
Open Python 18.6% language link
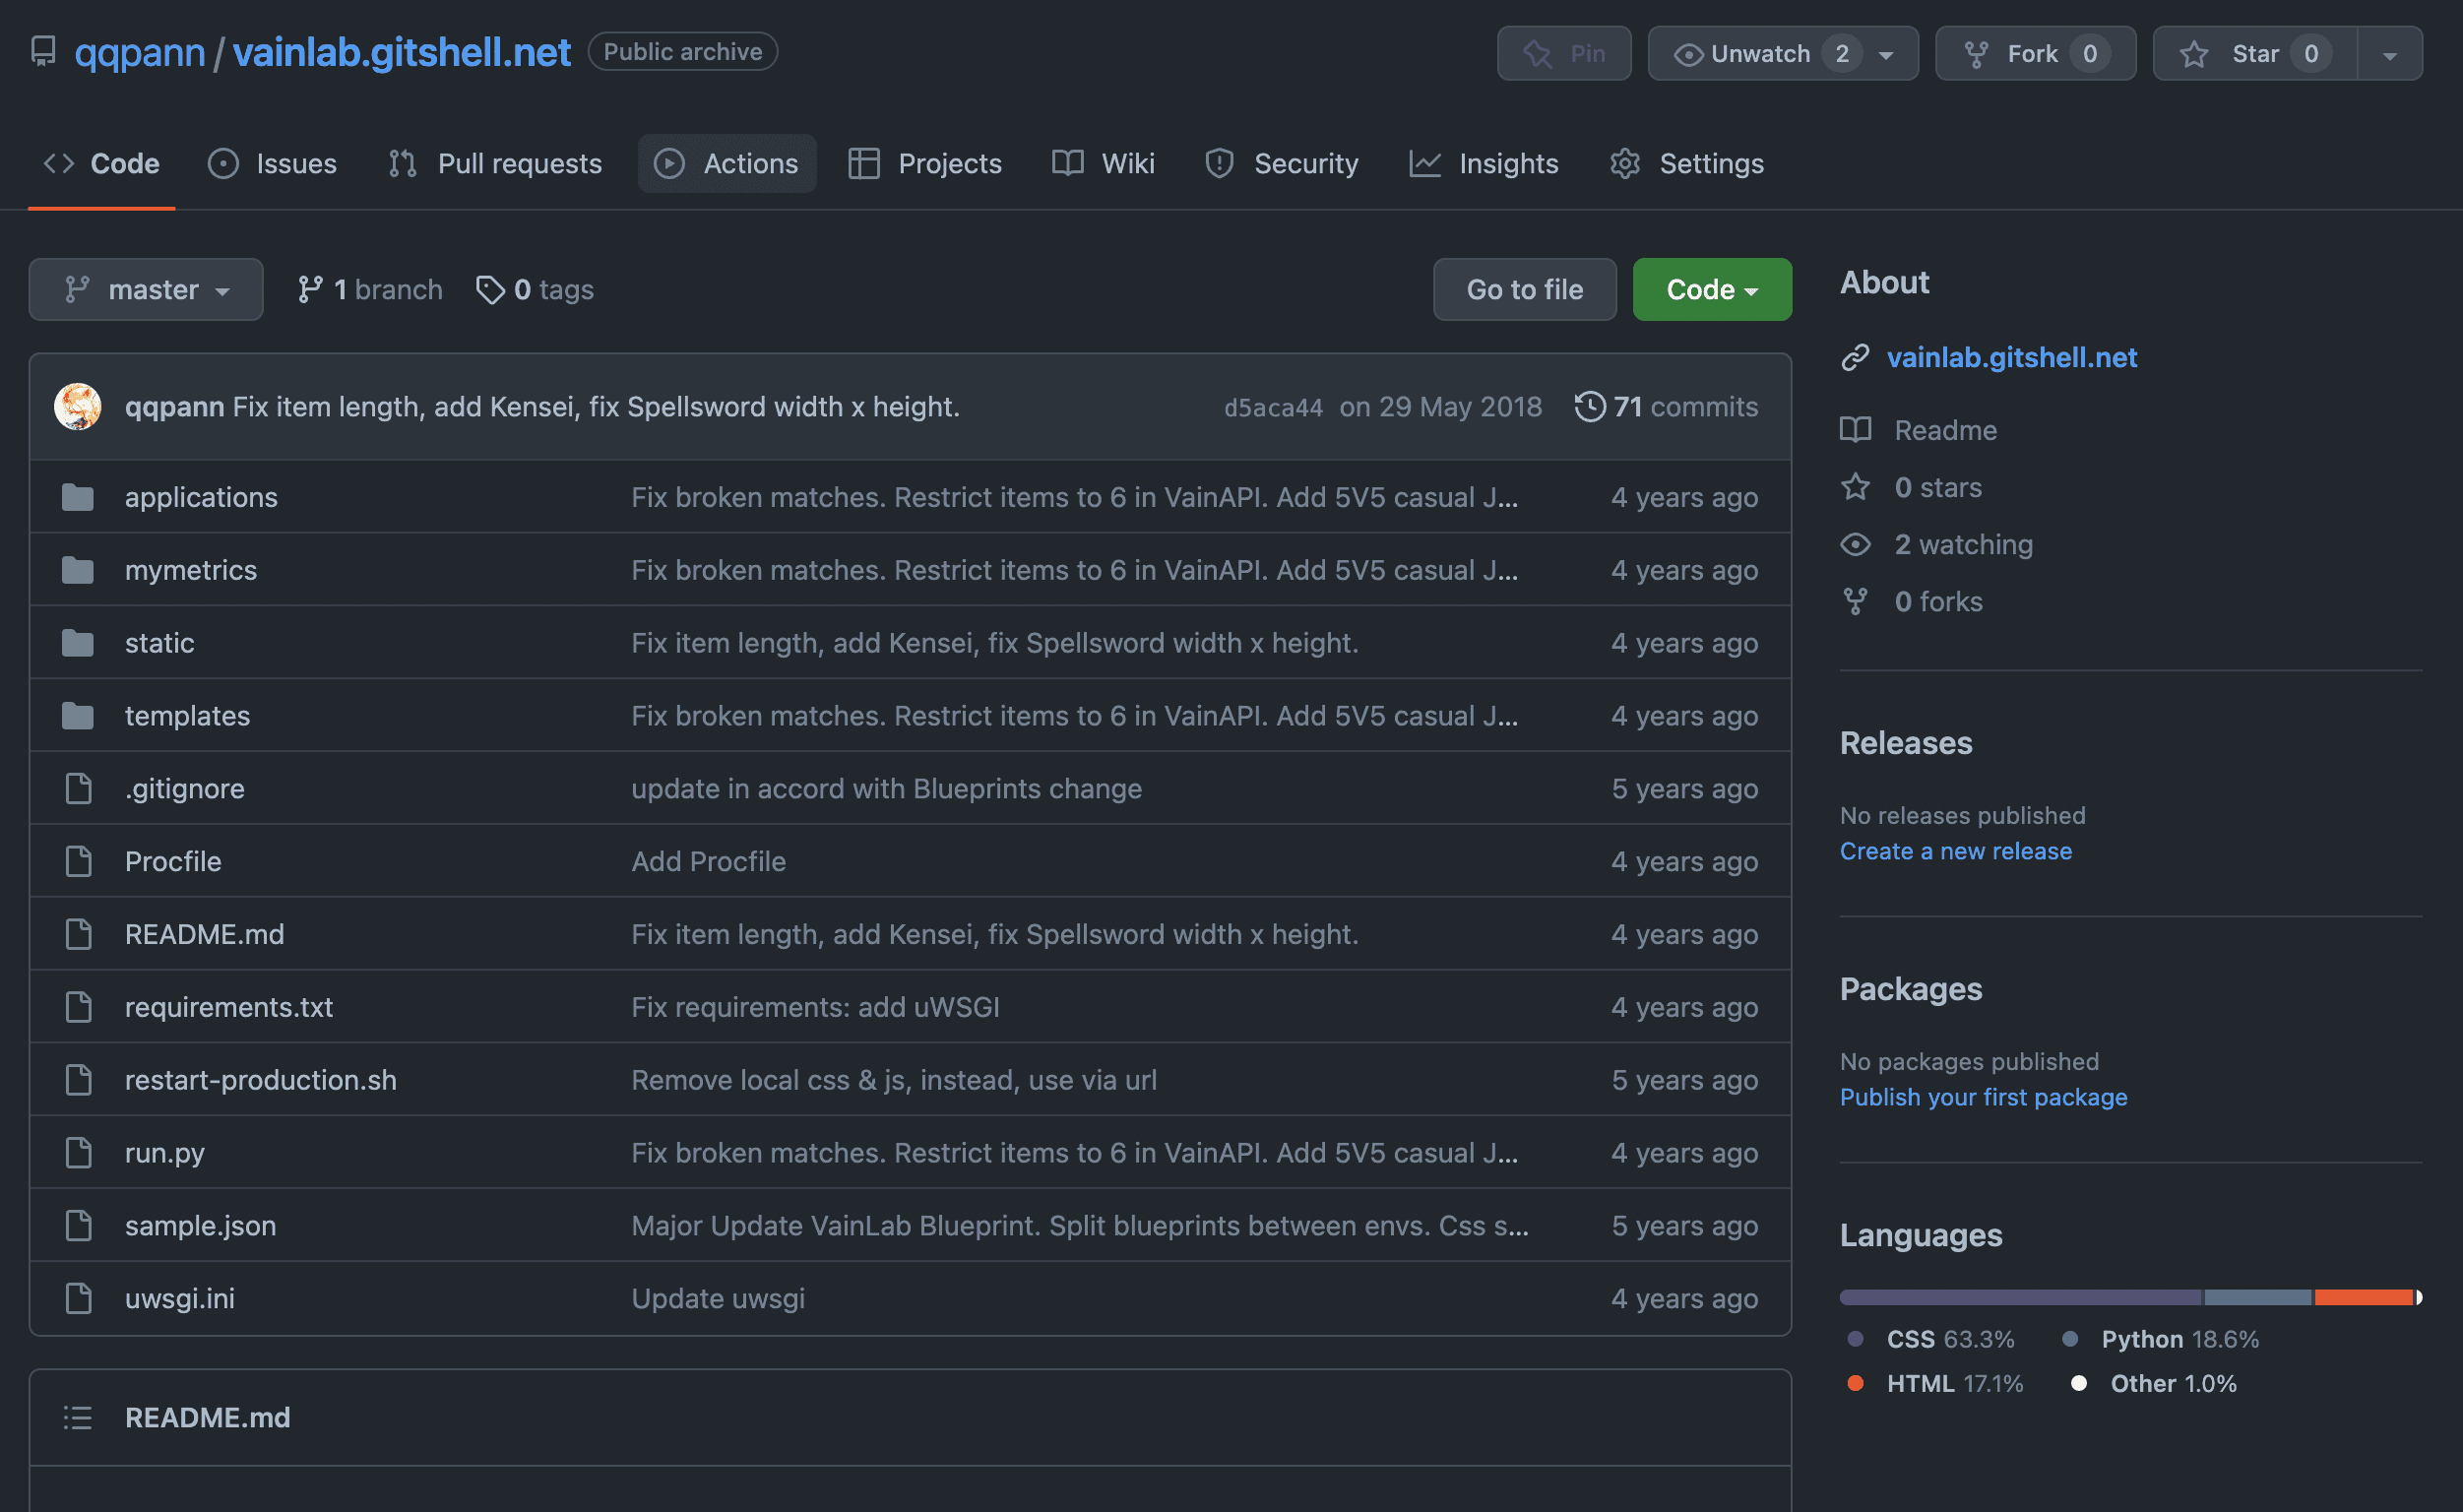[x=2160, y=1338]
